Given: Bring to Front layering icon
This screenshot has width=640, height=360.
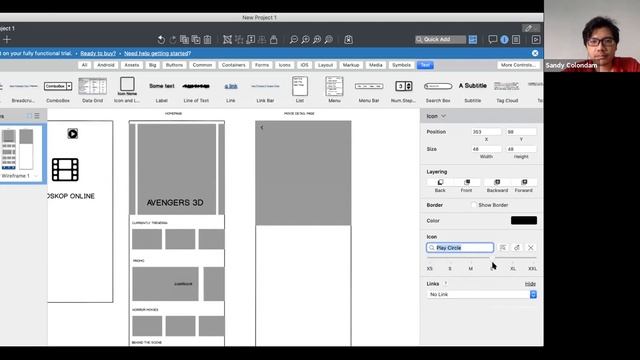Looking at the screenshot, I should pyautogui.click(x=467, y=182).
